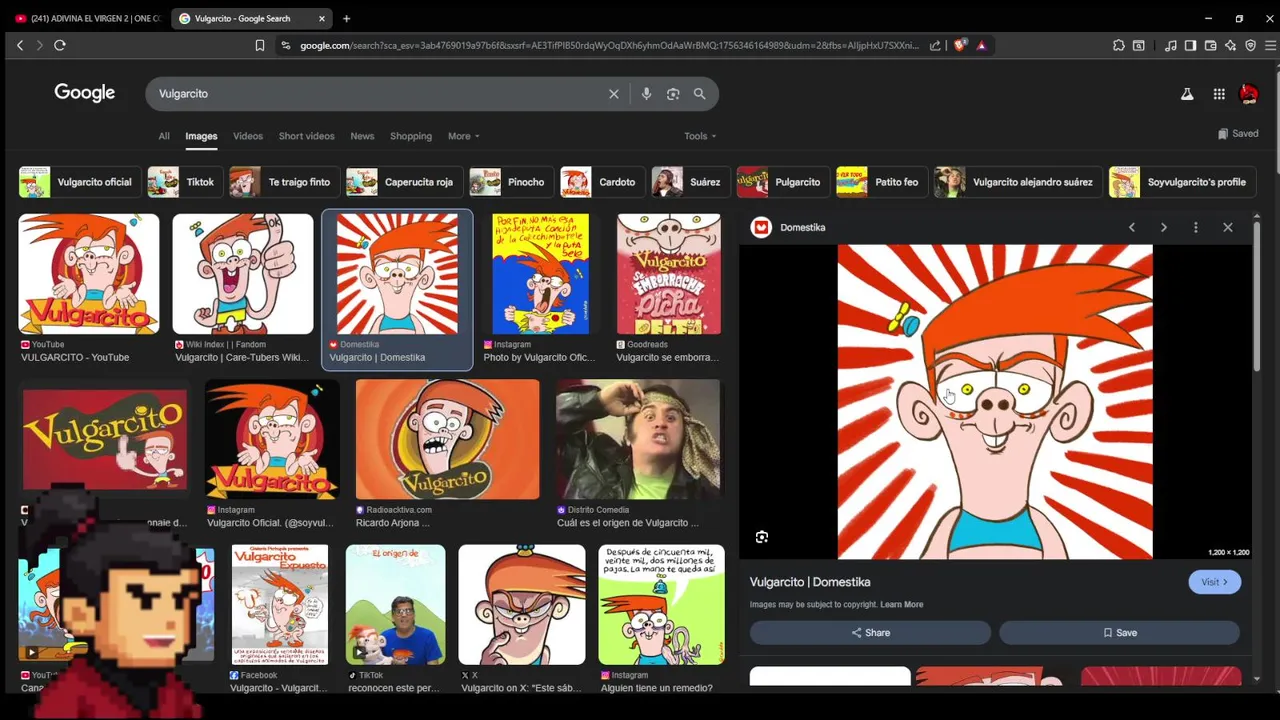Switch to the News results tab
The image size is (1280, 720).
(362, 136)
